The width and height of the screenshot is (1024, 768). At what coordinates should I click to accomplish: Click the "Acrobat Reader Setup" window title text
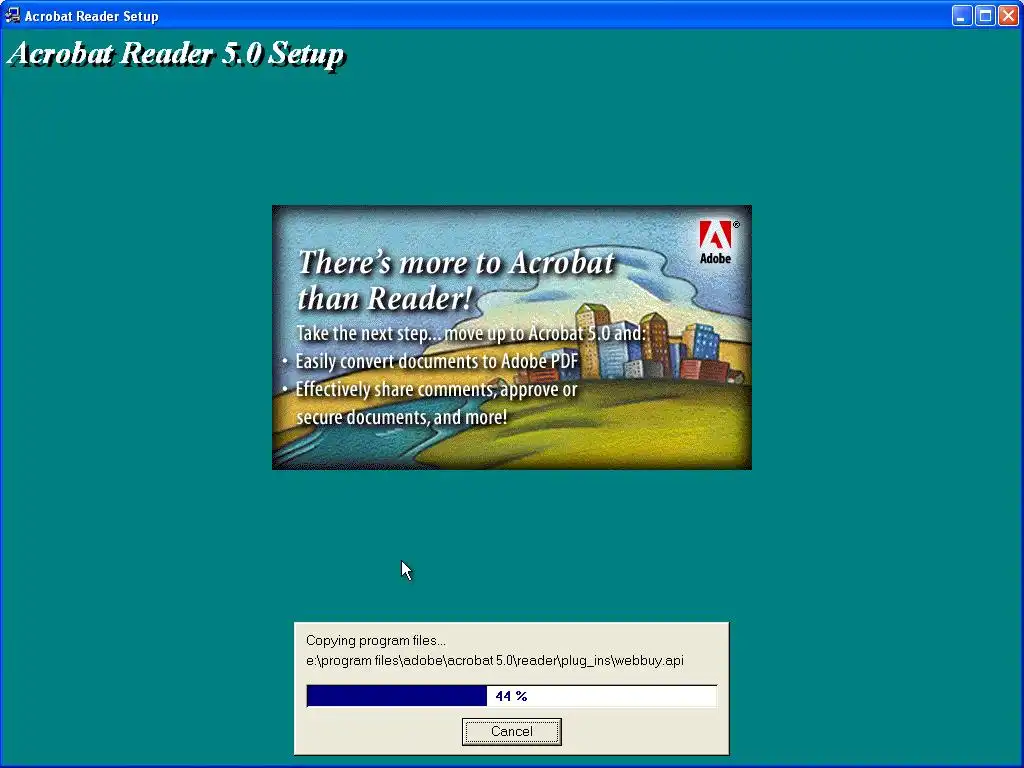coord(91,16)
